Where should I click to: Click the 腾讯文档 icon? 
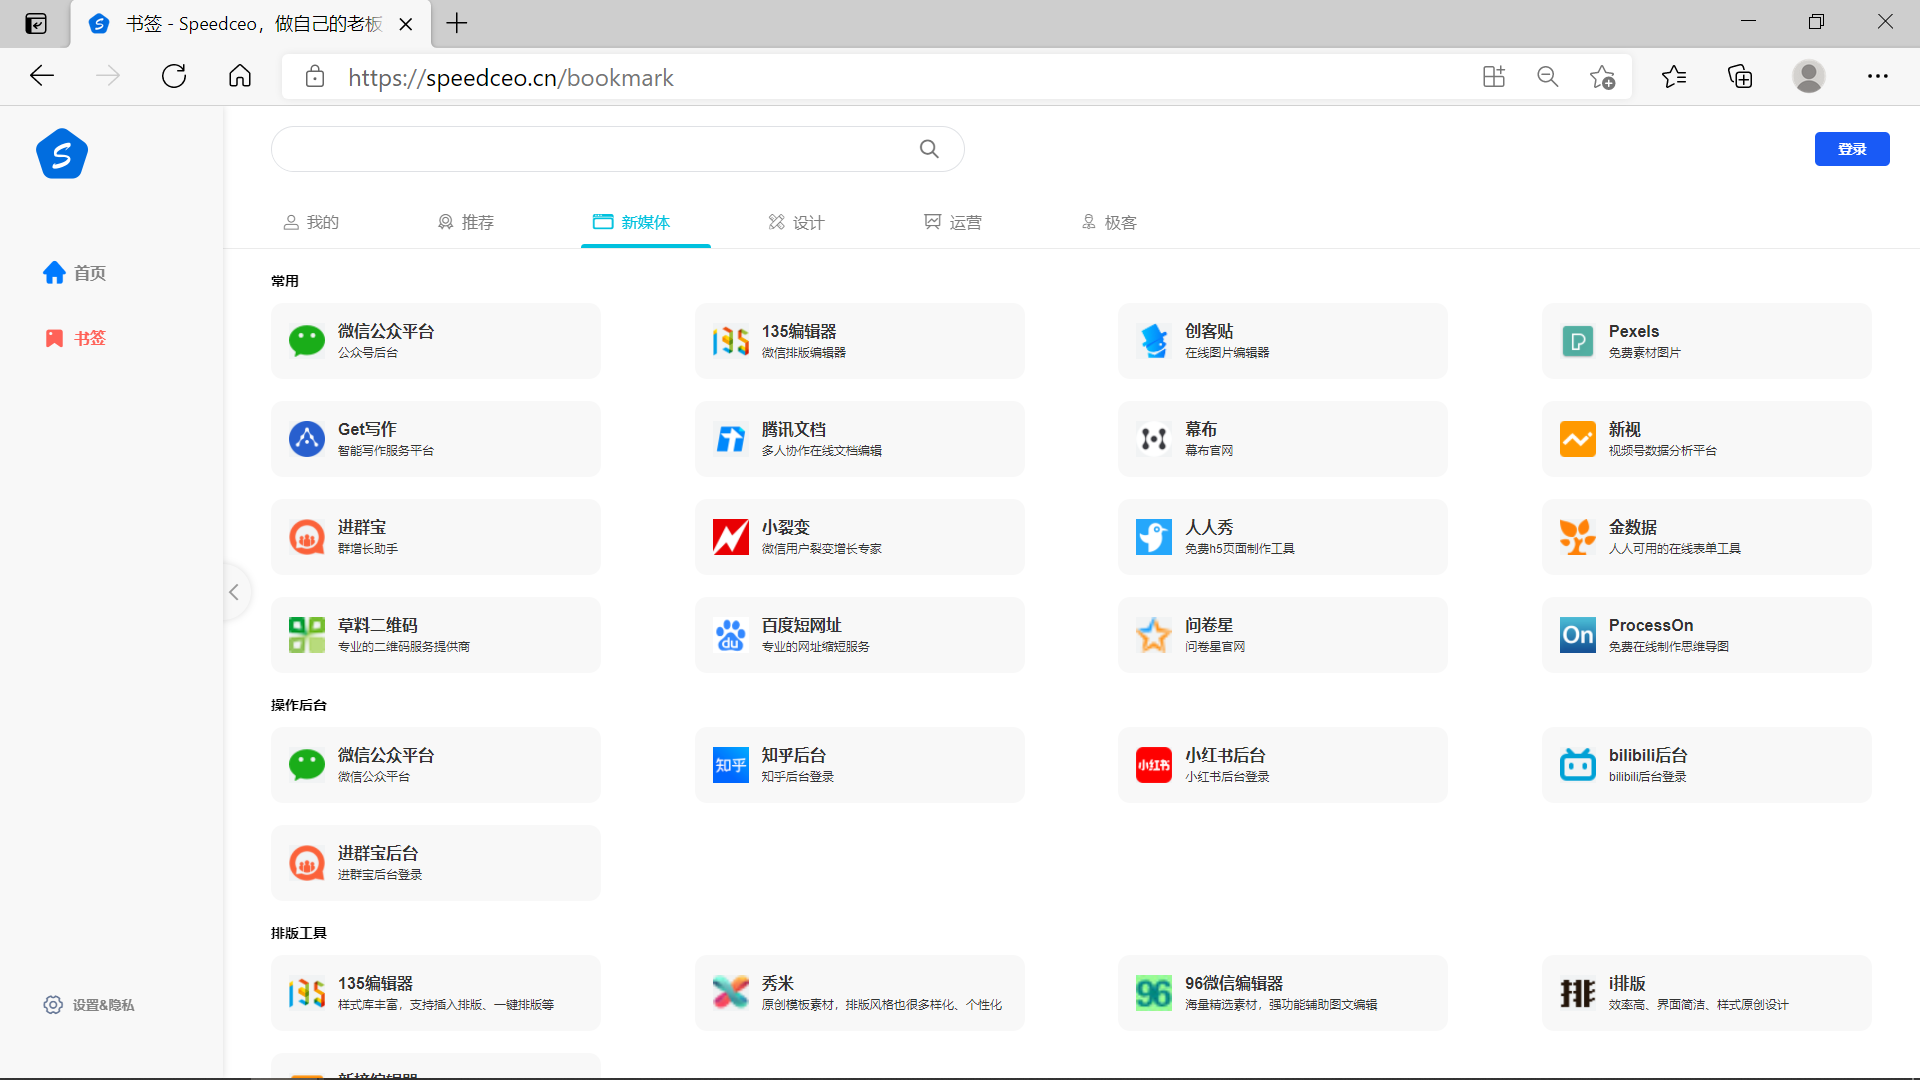click(731, 439)
